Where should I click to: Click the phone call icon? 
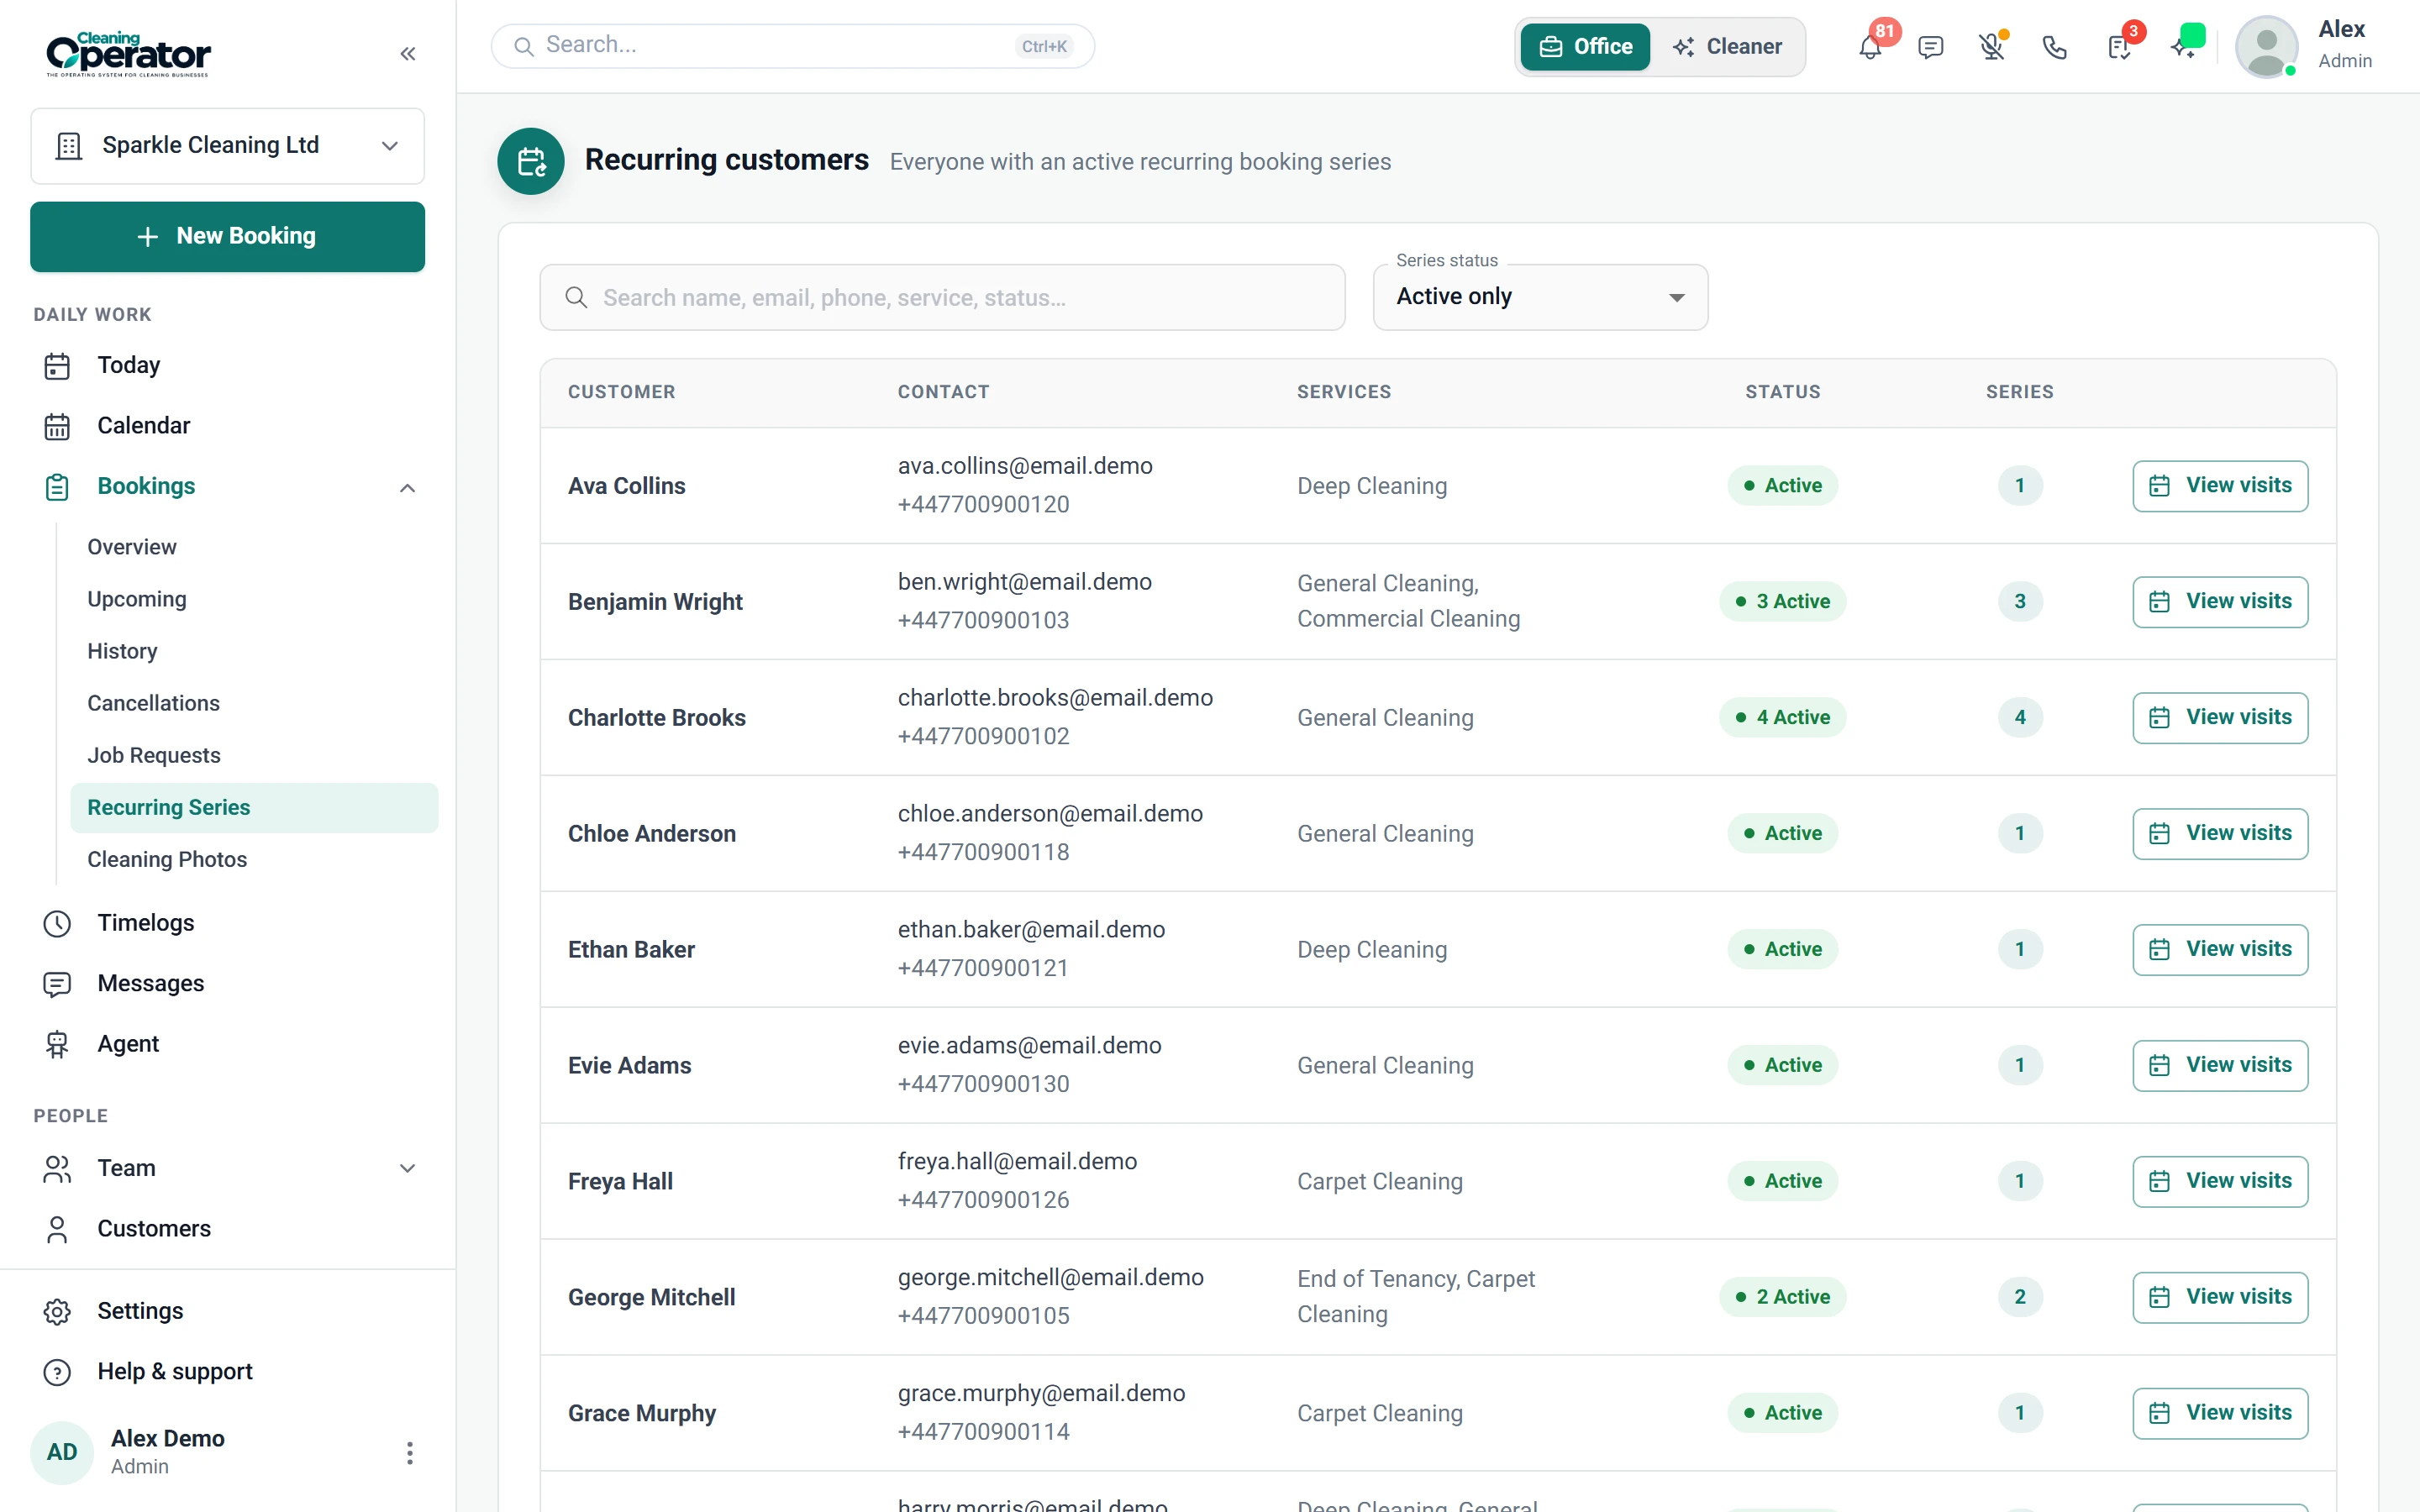pos(2054,47)
